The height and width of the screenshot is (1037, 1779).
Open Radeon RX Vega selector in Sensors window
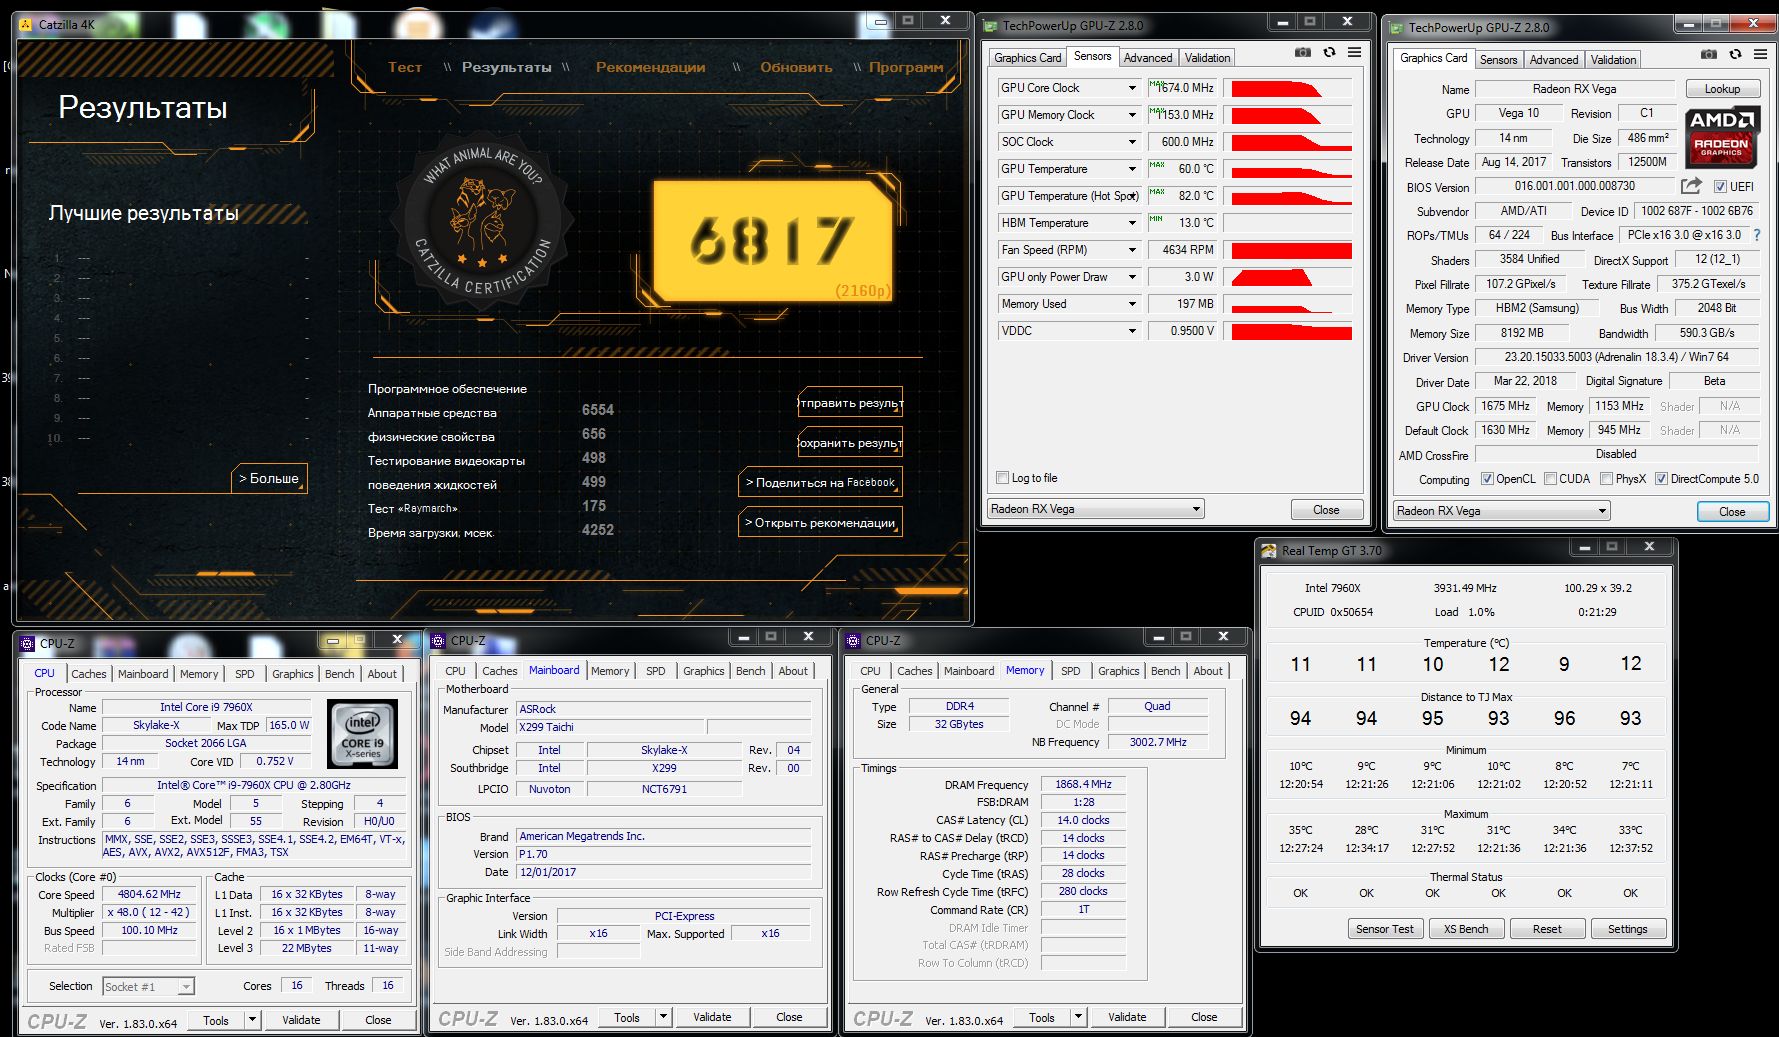coord(1095,509)
